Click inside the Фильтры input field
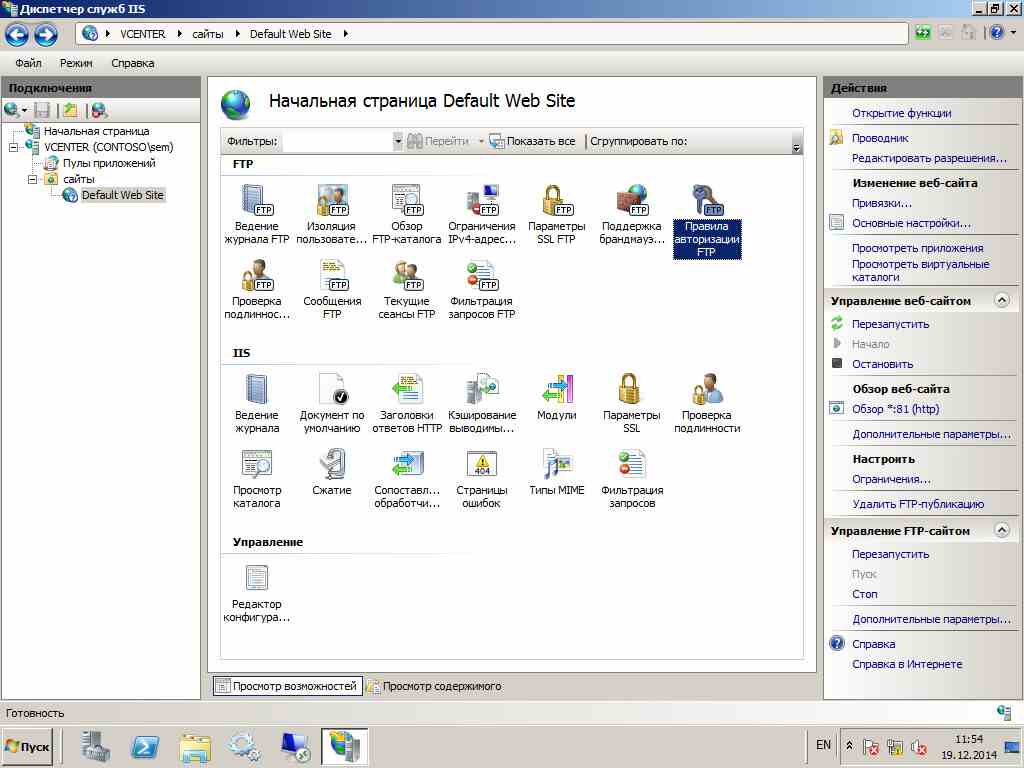Screen dimensions: 1024x768 coord(337,141)
